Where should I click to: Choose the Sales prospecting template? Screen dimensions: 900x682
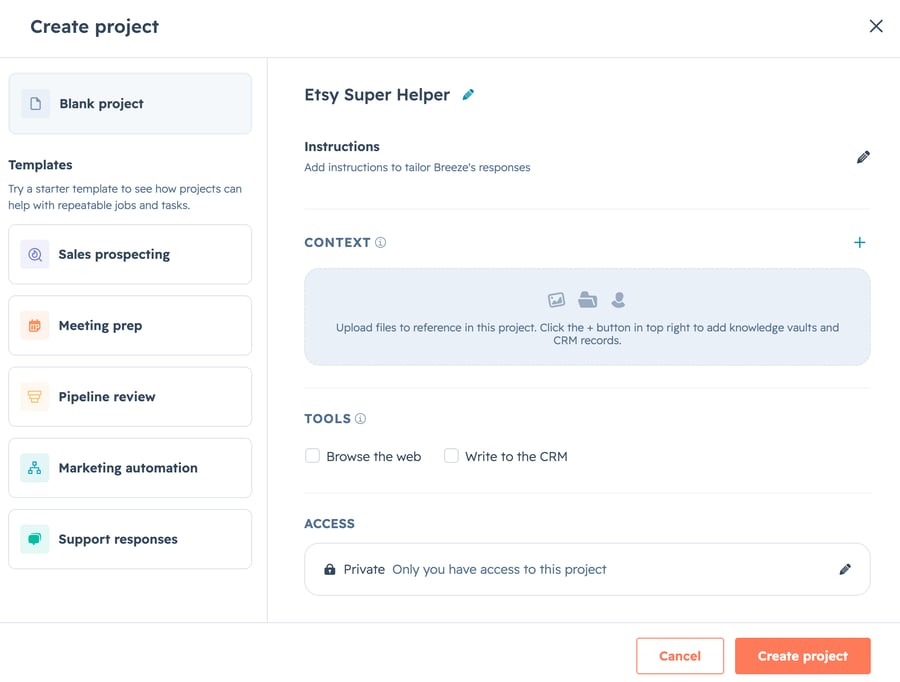(x=130, y=254)
